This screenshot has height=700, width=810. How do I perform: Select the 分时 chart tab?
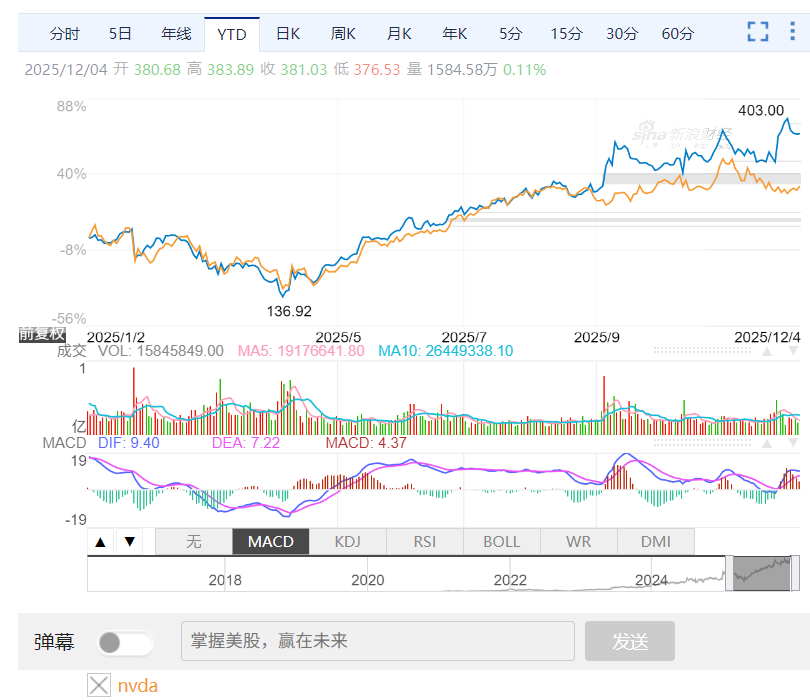coord(65,34)
